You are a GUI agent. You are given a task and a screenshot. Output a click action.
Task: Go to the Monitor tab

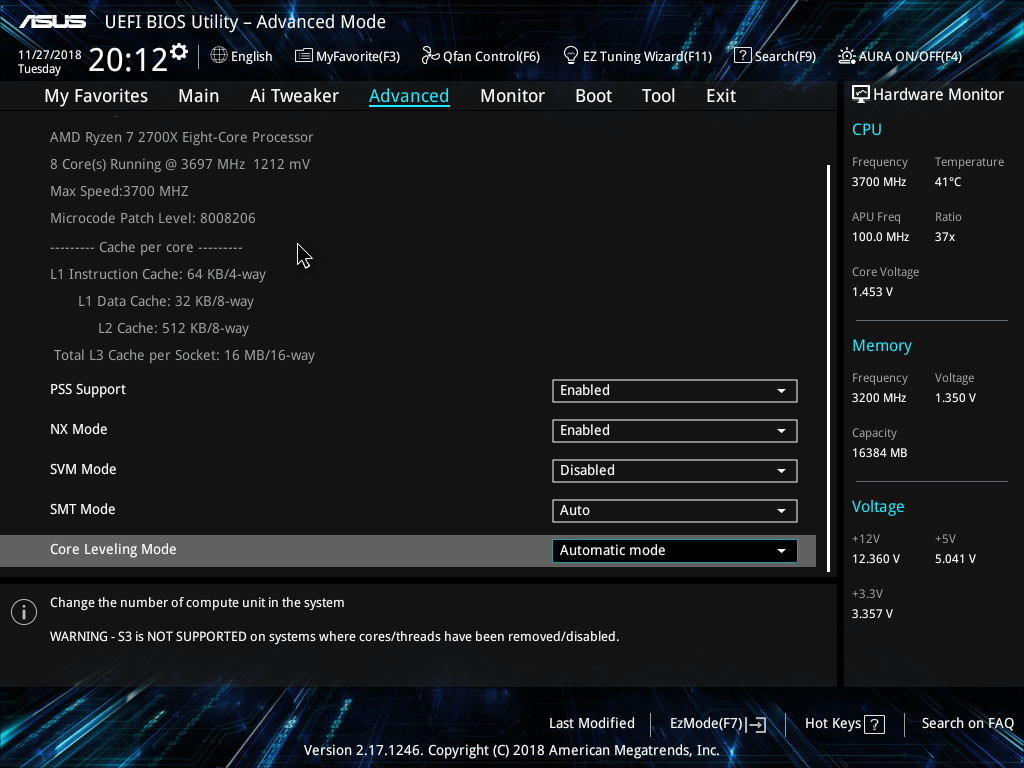coord(512,96)
